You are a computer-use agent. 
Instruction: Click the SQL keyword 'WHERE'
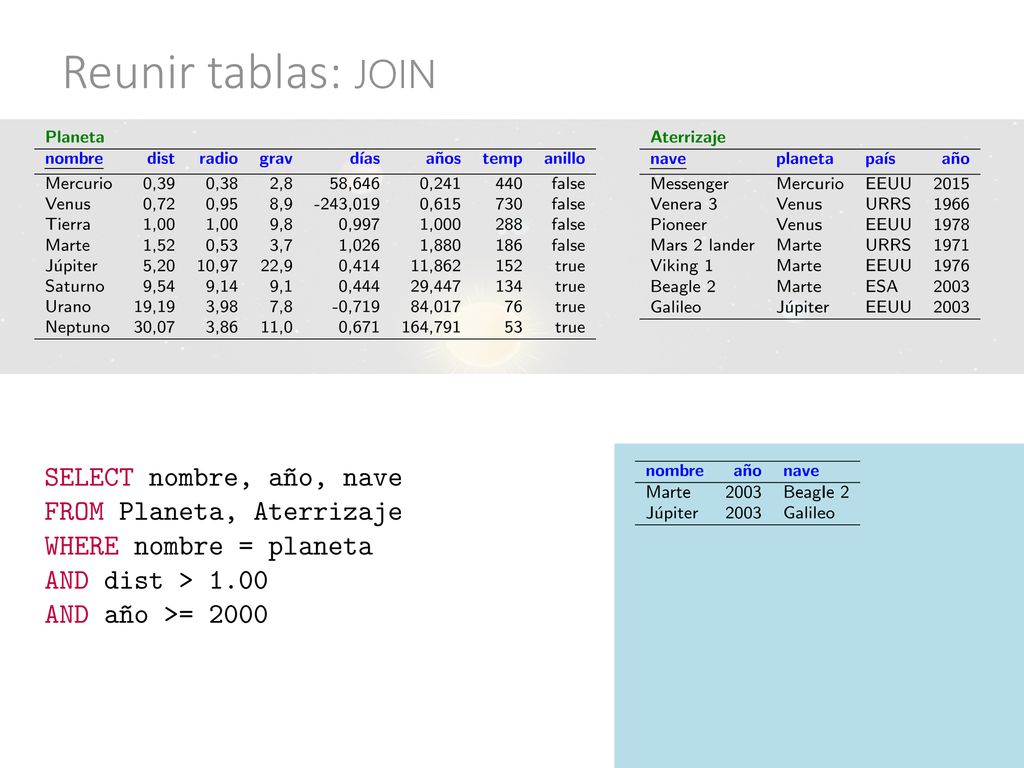[82, 546]
